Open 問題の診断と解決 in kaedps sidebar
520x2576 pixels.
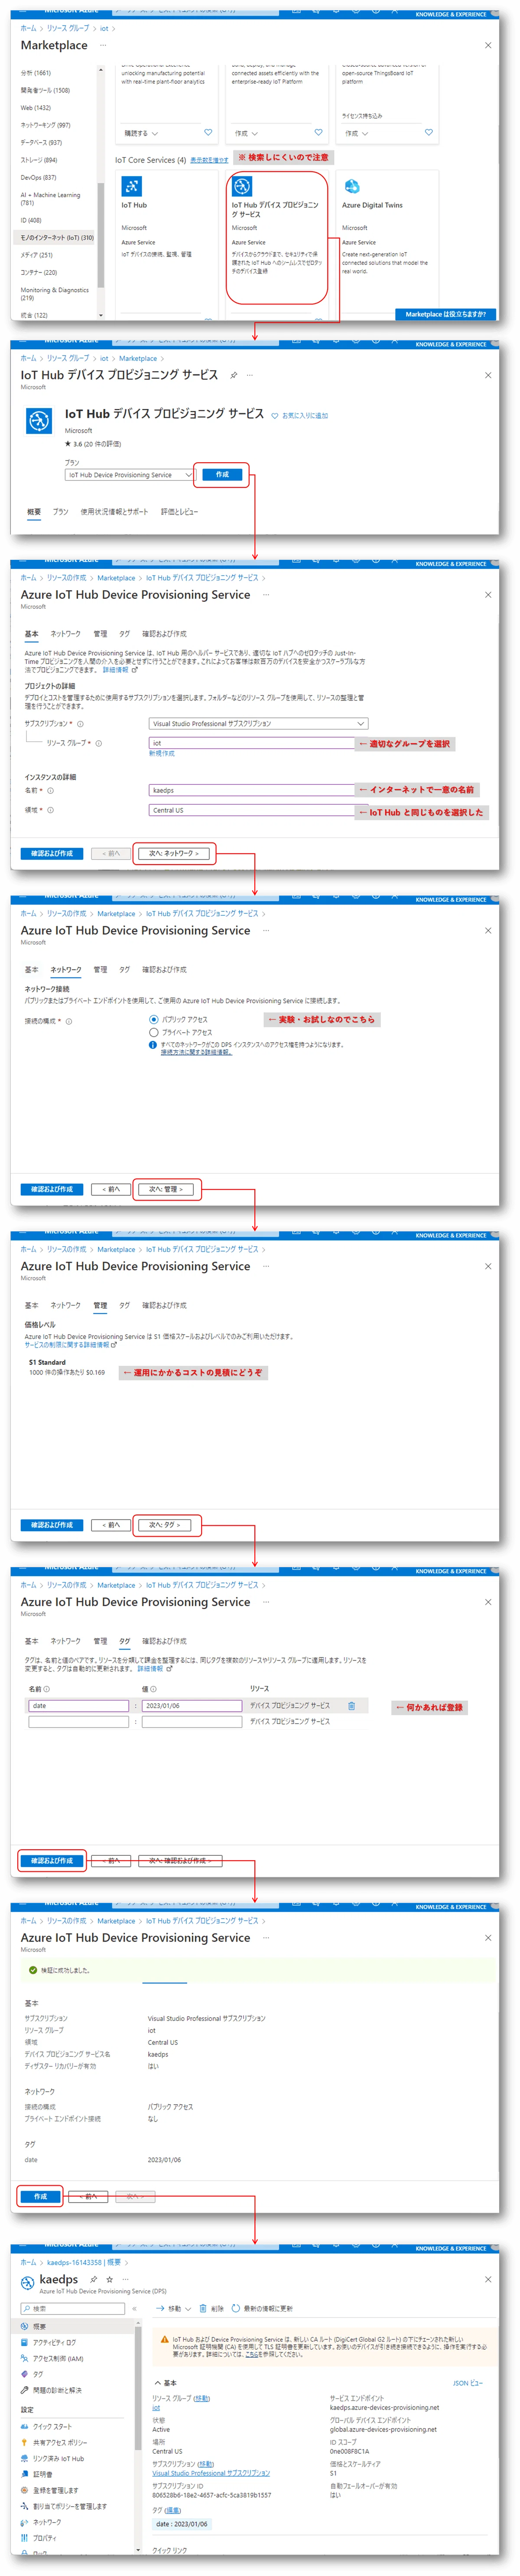[x=57, y=2390]
